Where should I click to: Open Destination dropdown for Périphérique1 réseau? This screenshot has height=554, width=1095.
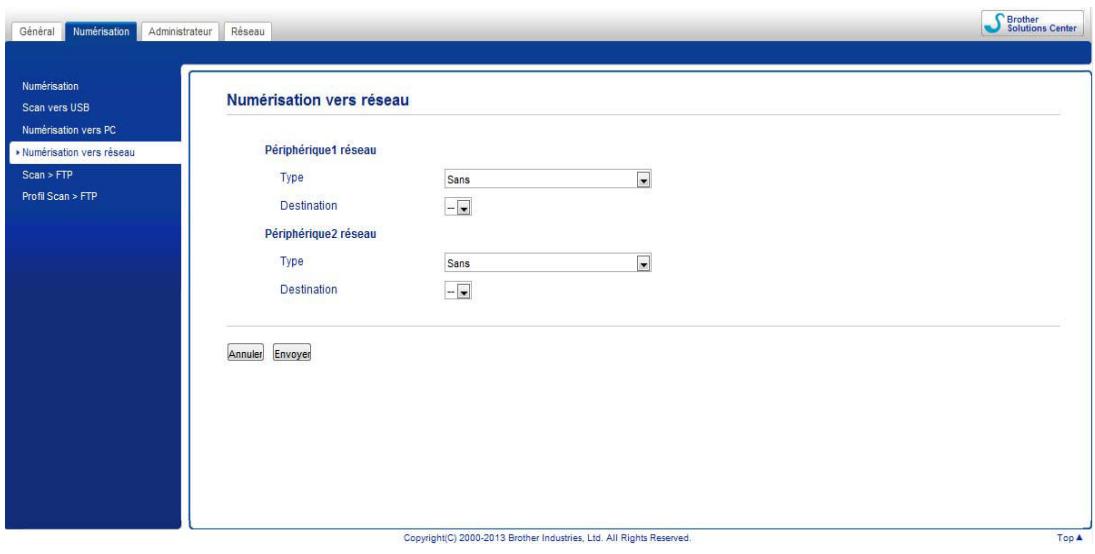[x=458, y=207]
